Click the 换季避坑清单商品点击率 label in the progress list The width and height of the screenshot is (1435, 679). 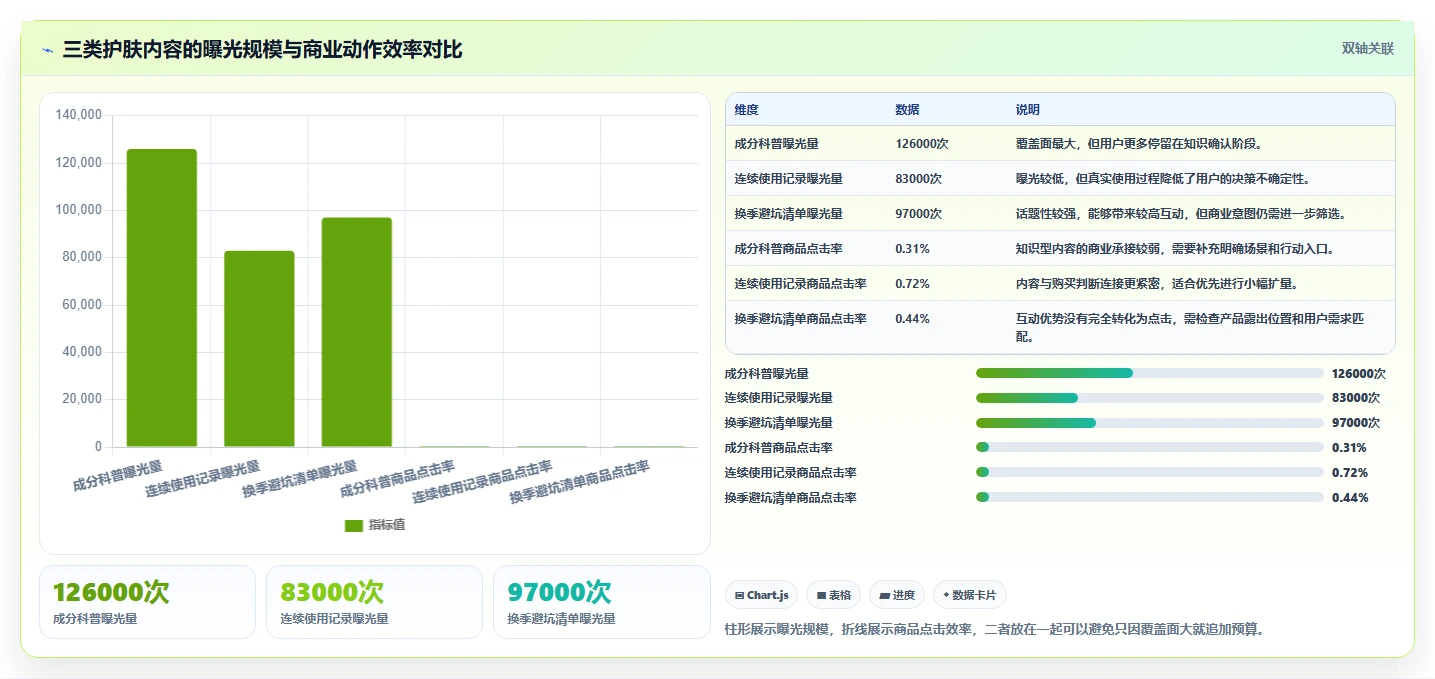point(790,498)
